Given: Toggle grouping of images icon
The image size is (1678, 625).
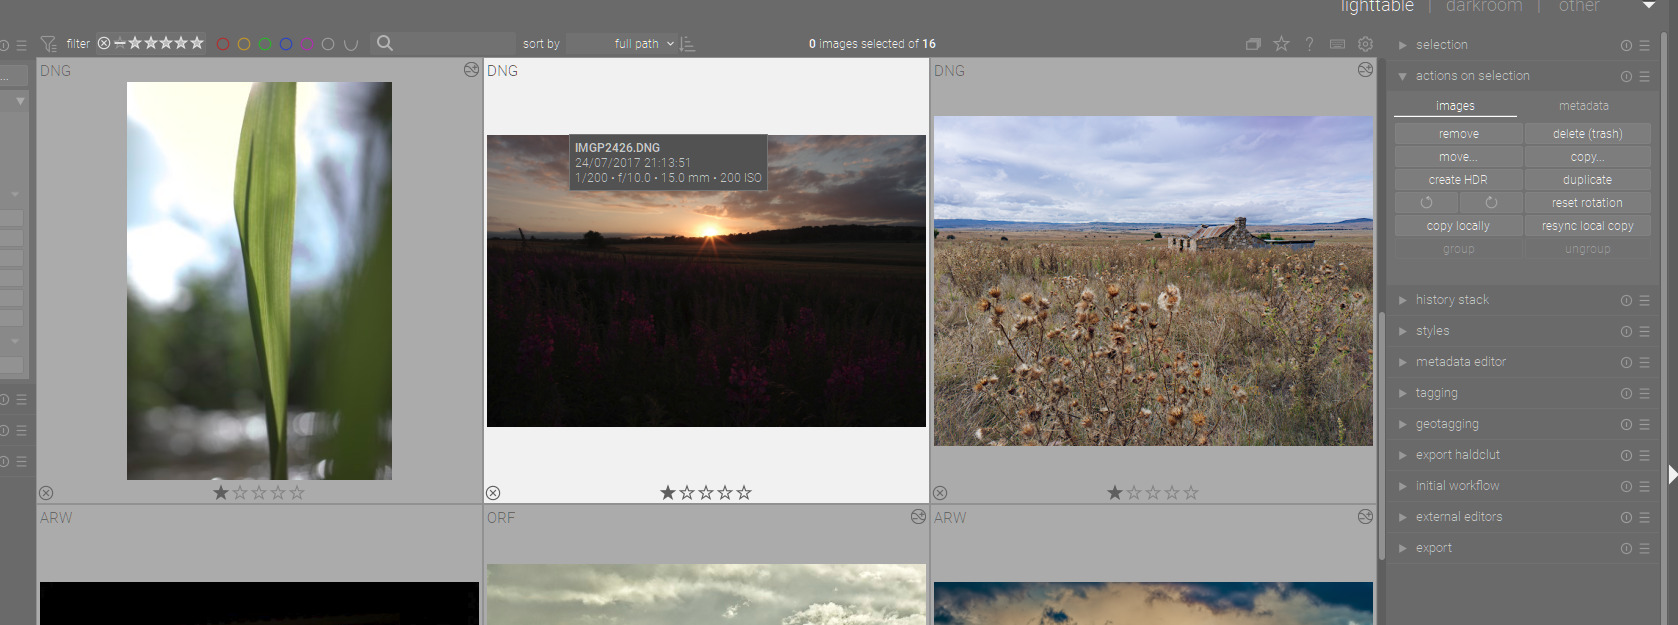Looking at the screenshot, I should (1253, 44).
